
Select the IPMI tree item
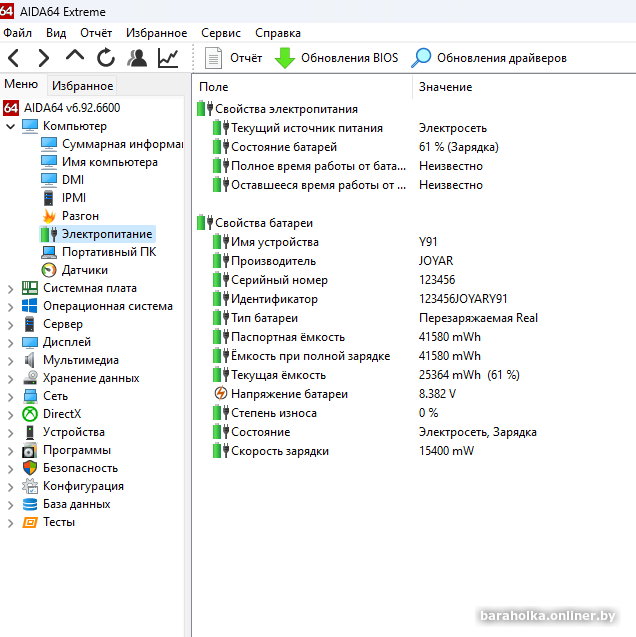pyautogui.click(x=74, y=198)
